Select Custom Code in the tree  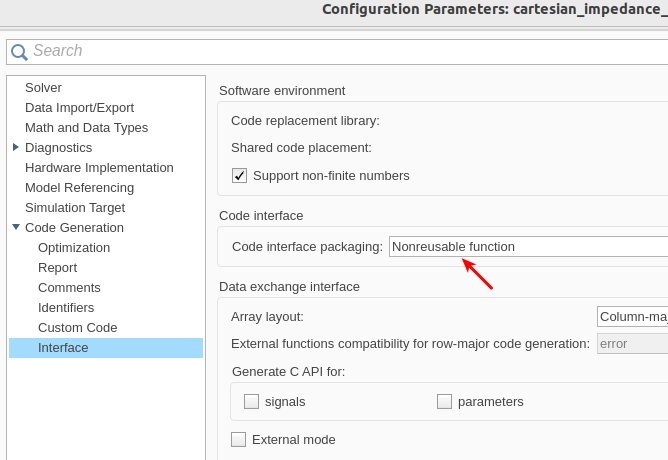pyautogui.click(x=77, y=328)
